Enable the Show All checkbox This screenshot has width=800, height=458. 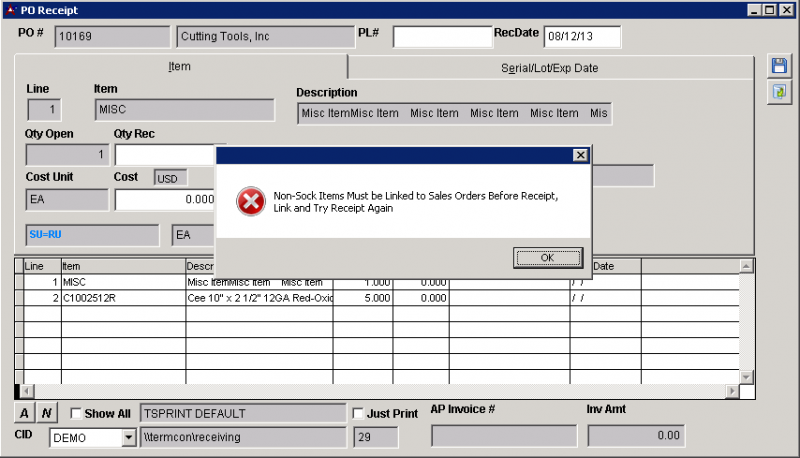tap(76, 413)
